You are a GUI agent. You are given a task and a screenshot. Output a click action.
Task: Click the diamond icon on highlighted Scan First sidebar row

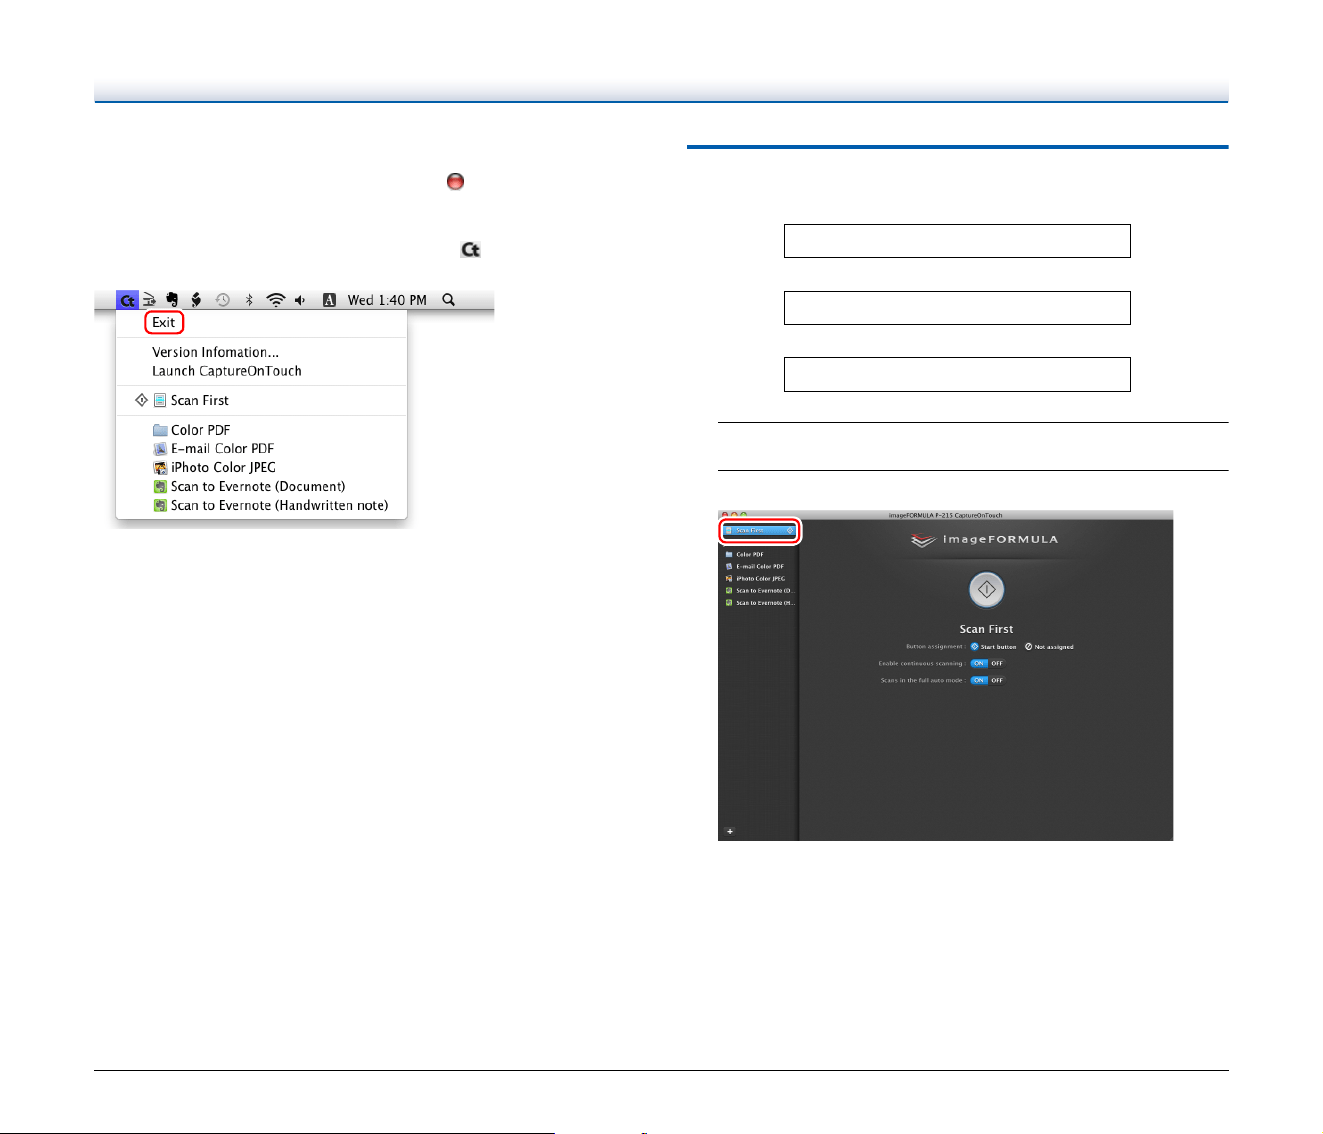(790, 530)
